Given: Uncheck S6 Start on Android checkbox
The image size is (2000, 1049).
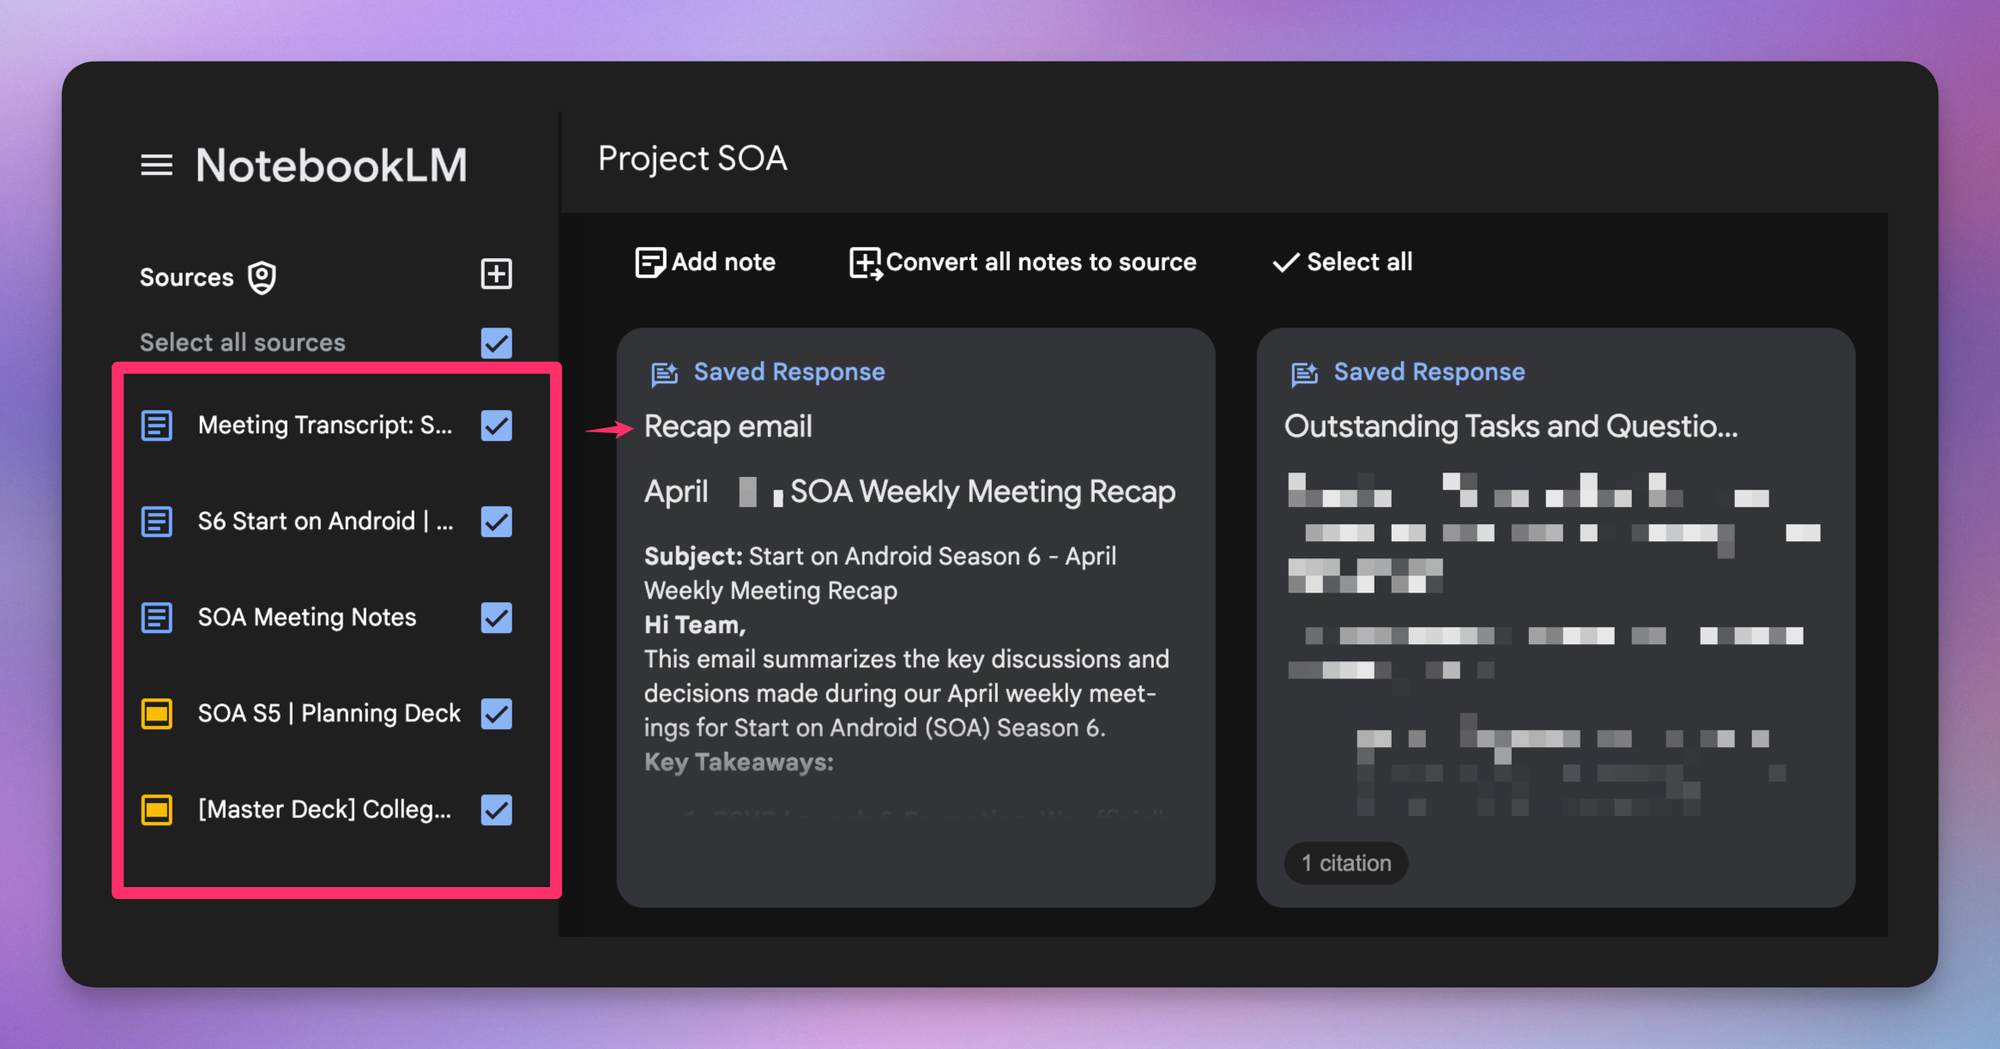Looking at the screenshot, I should click(x=496, y=521).
